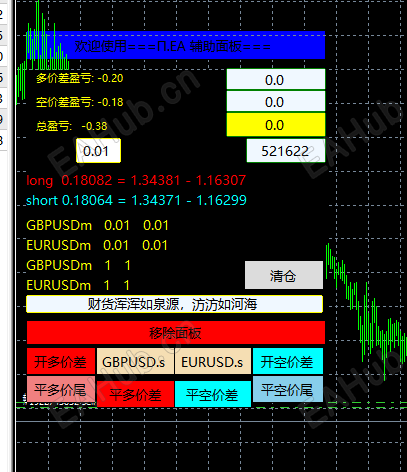Click the EURUSDm 0.01 0.01 row

click(97, 246)
